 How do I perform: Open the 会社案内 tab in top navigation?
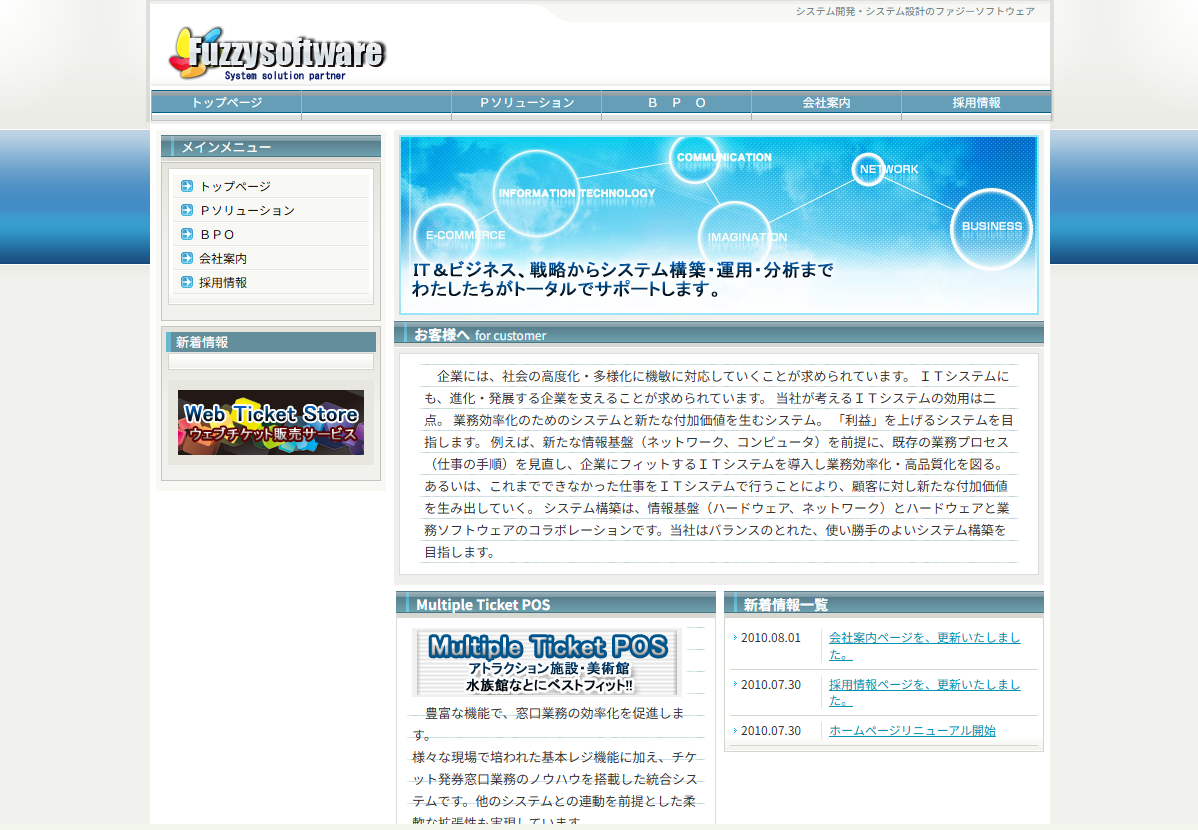(x=825, y=103)
